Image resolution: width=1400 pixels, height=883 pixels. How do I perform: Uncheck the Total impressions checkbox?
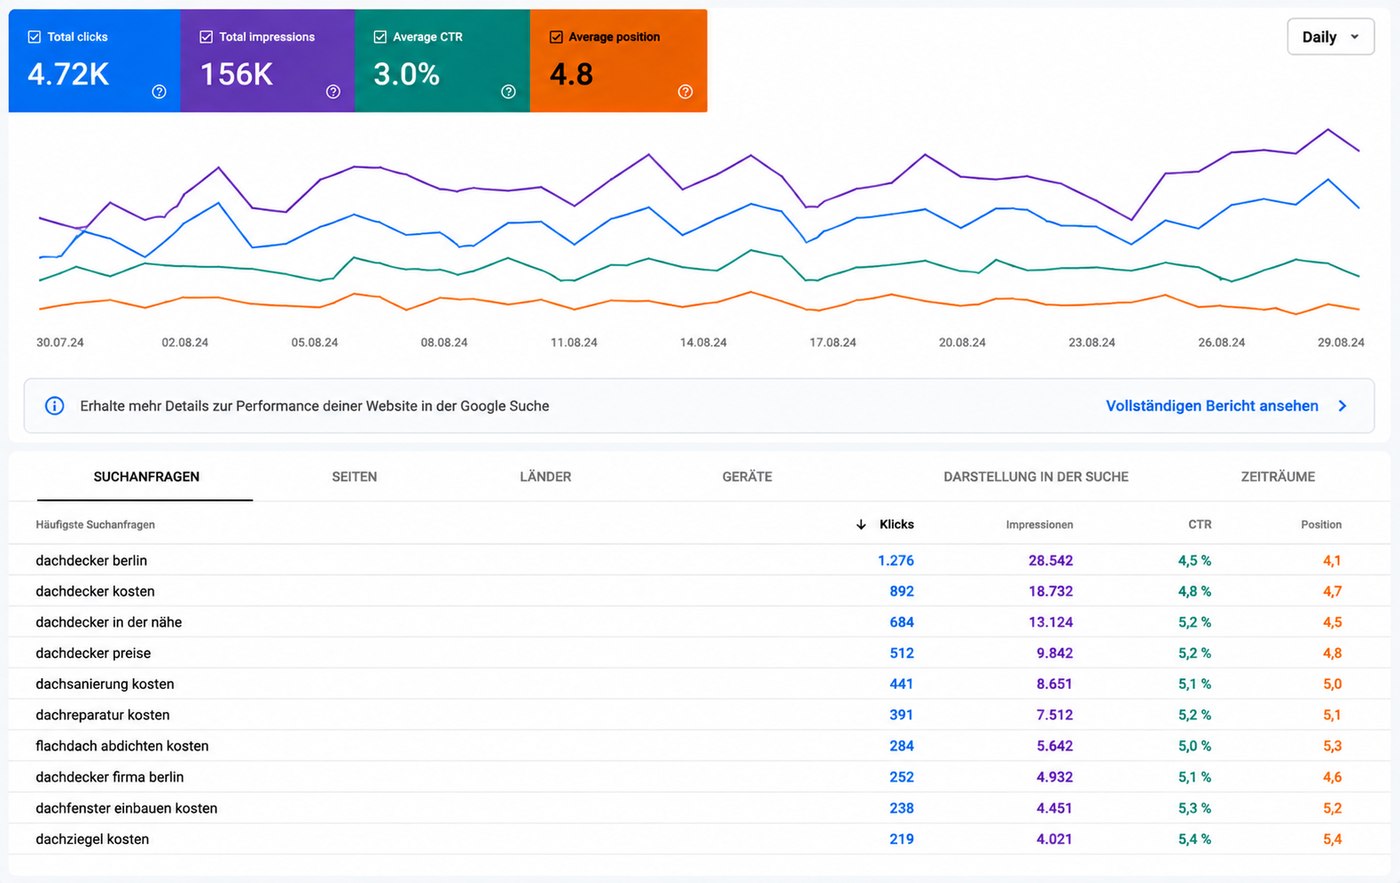206,37
